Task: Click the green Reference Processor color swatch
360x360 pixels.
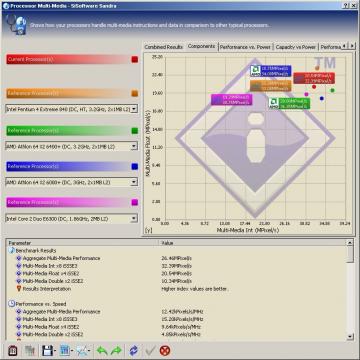Action: pyautogui.click(x=135, y=131)
